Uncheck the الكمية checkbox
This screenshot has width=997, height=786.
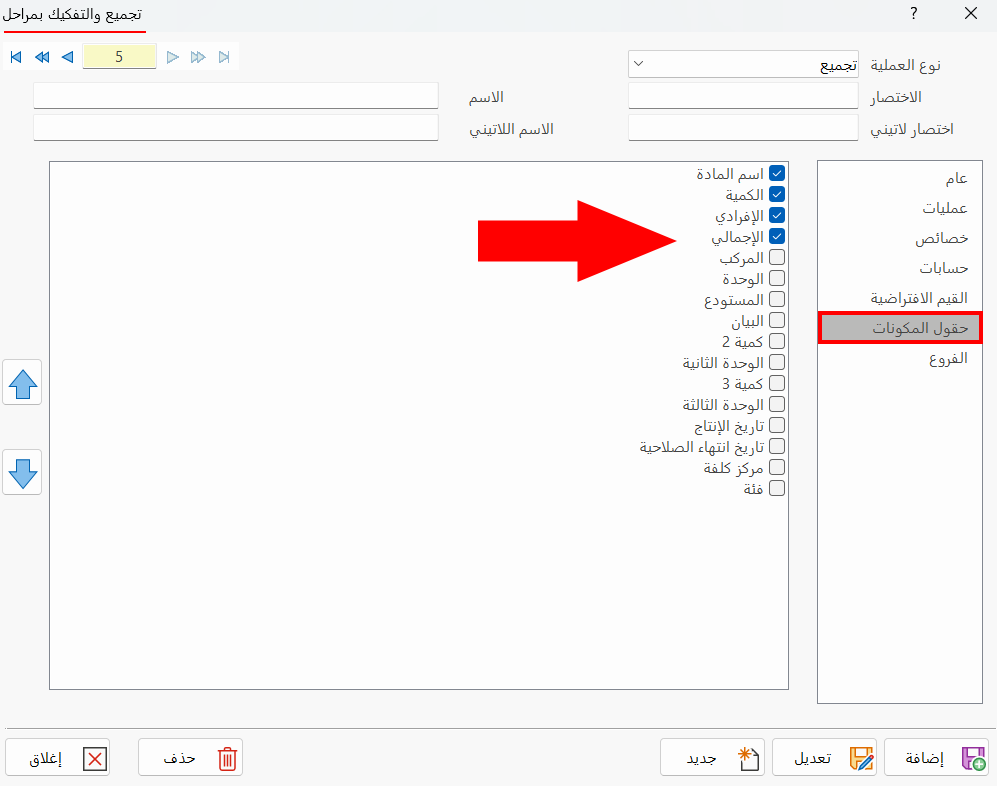(x=776, y=194)
